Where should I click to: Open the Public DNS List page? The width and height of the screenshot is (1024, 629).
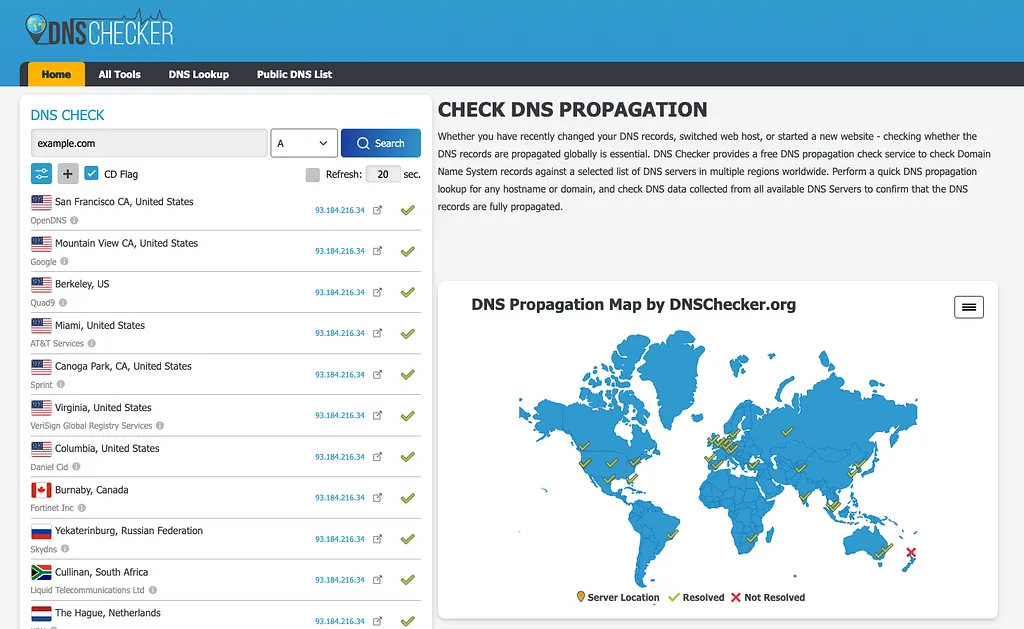(295, 74)
